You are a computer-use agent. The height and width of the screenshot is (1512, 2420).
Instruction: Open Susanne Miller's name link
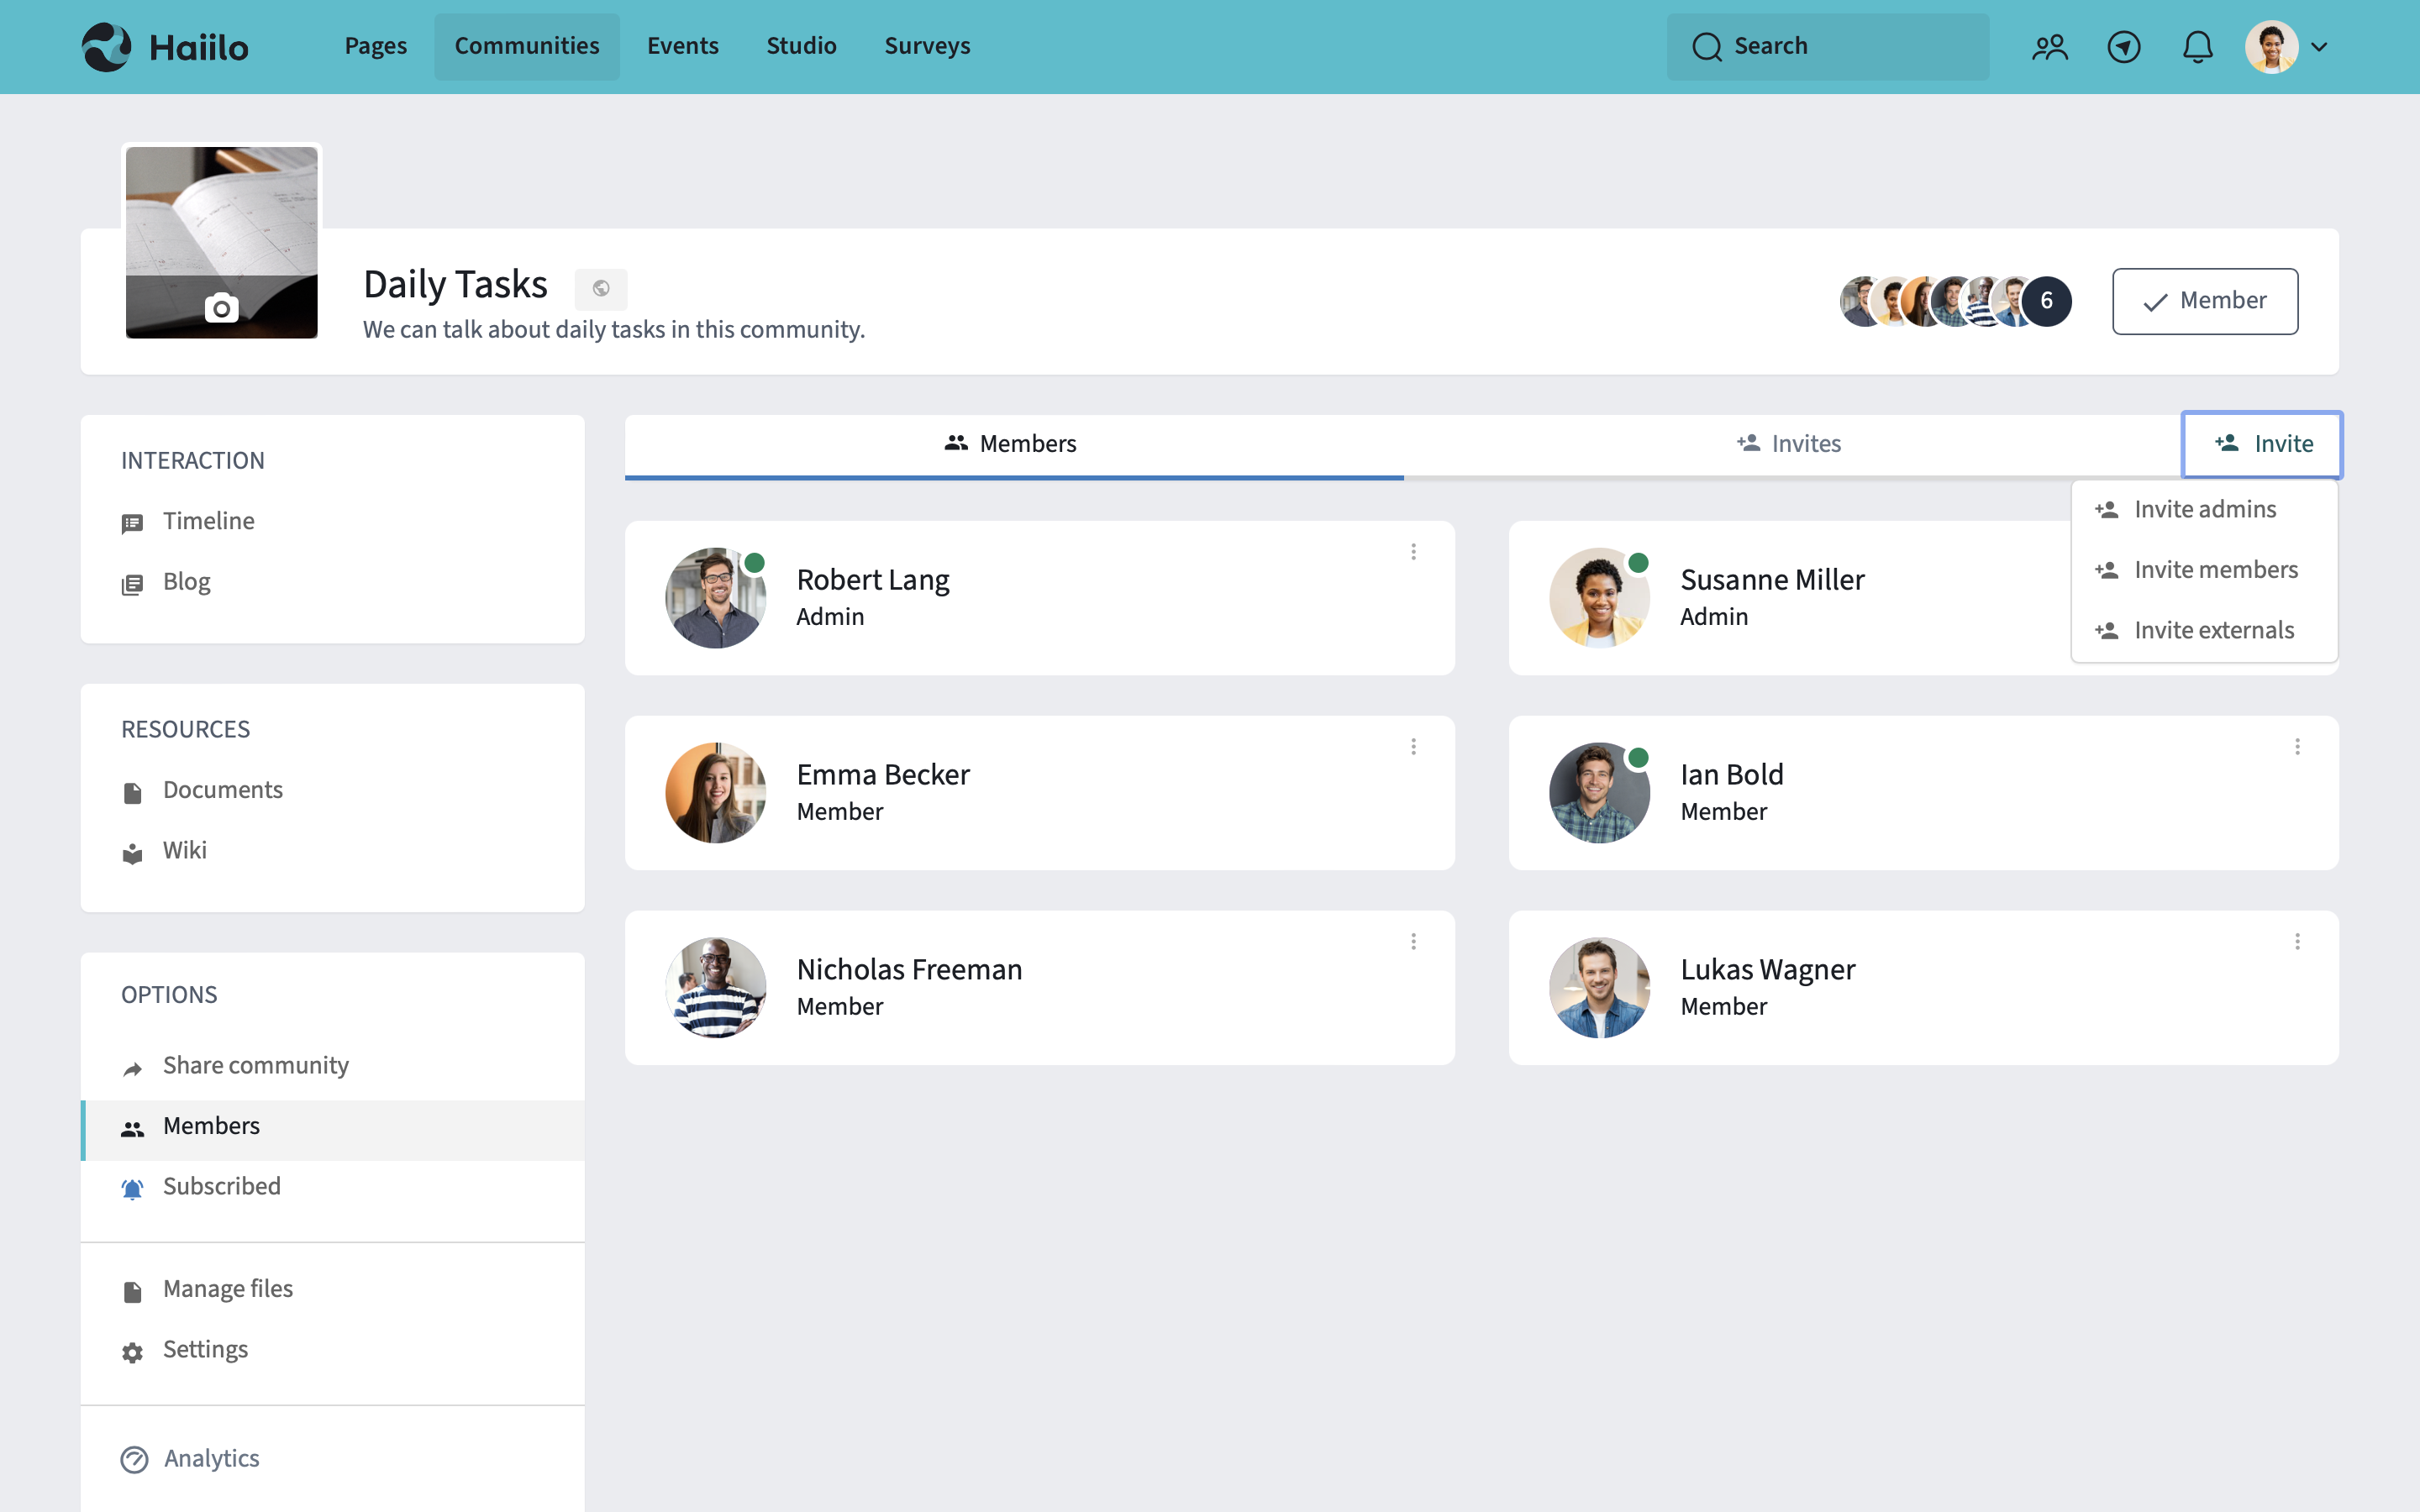click(x=1772, y=580)
